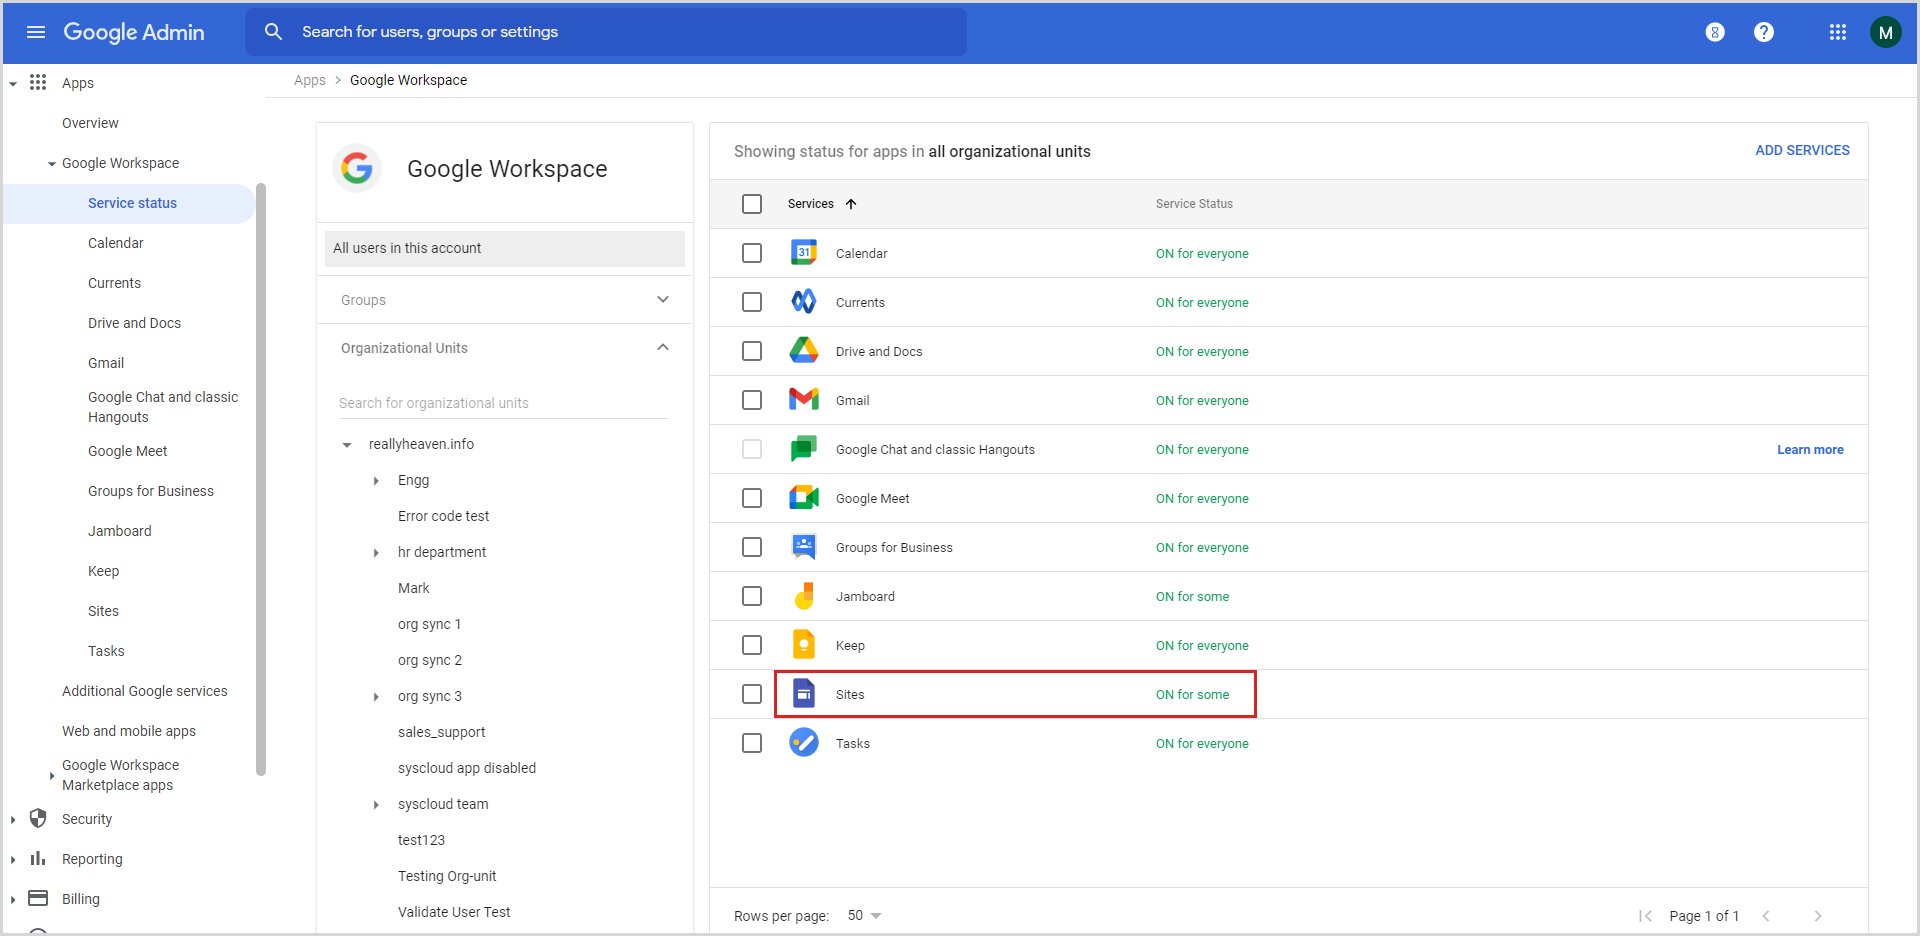Check the Tasks row checkbox
The height and width of the screenshot is (936, 1920).
click(x=752, y=743)
